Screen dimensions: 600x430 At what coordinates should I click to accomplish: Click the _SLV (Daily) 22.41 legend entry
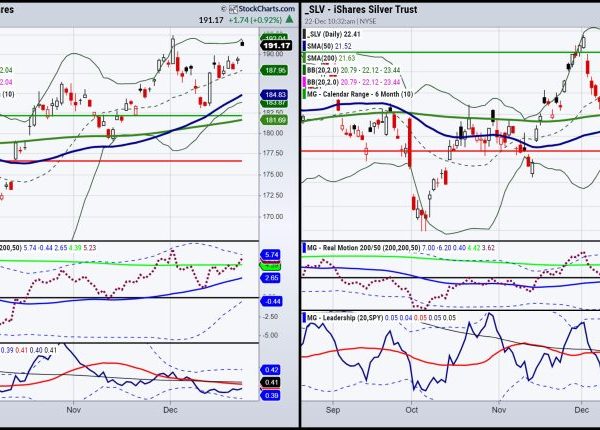333,34
